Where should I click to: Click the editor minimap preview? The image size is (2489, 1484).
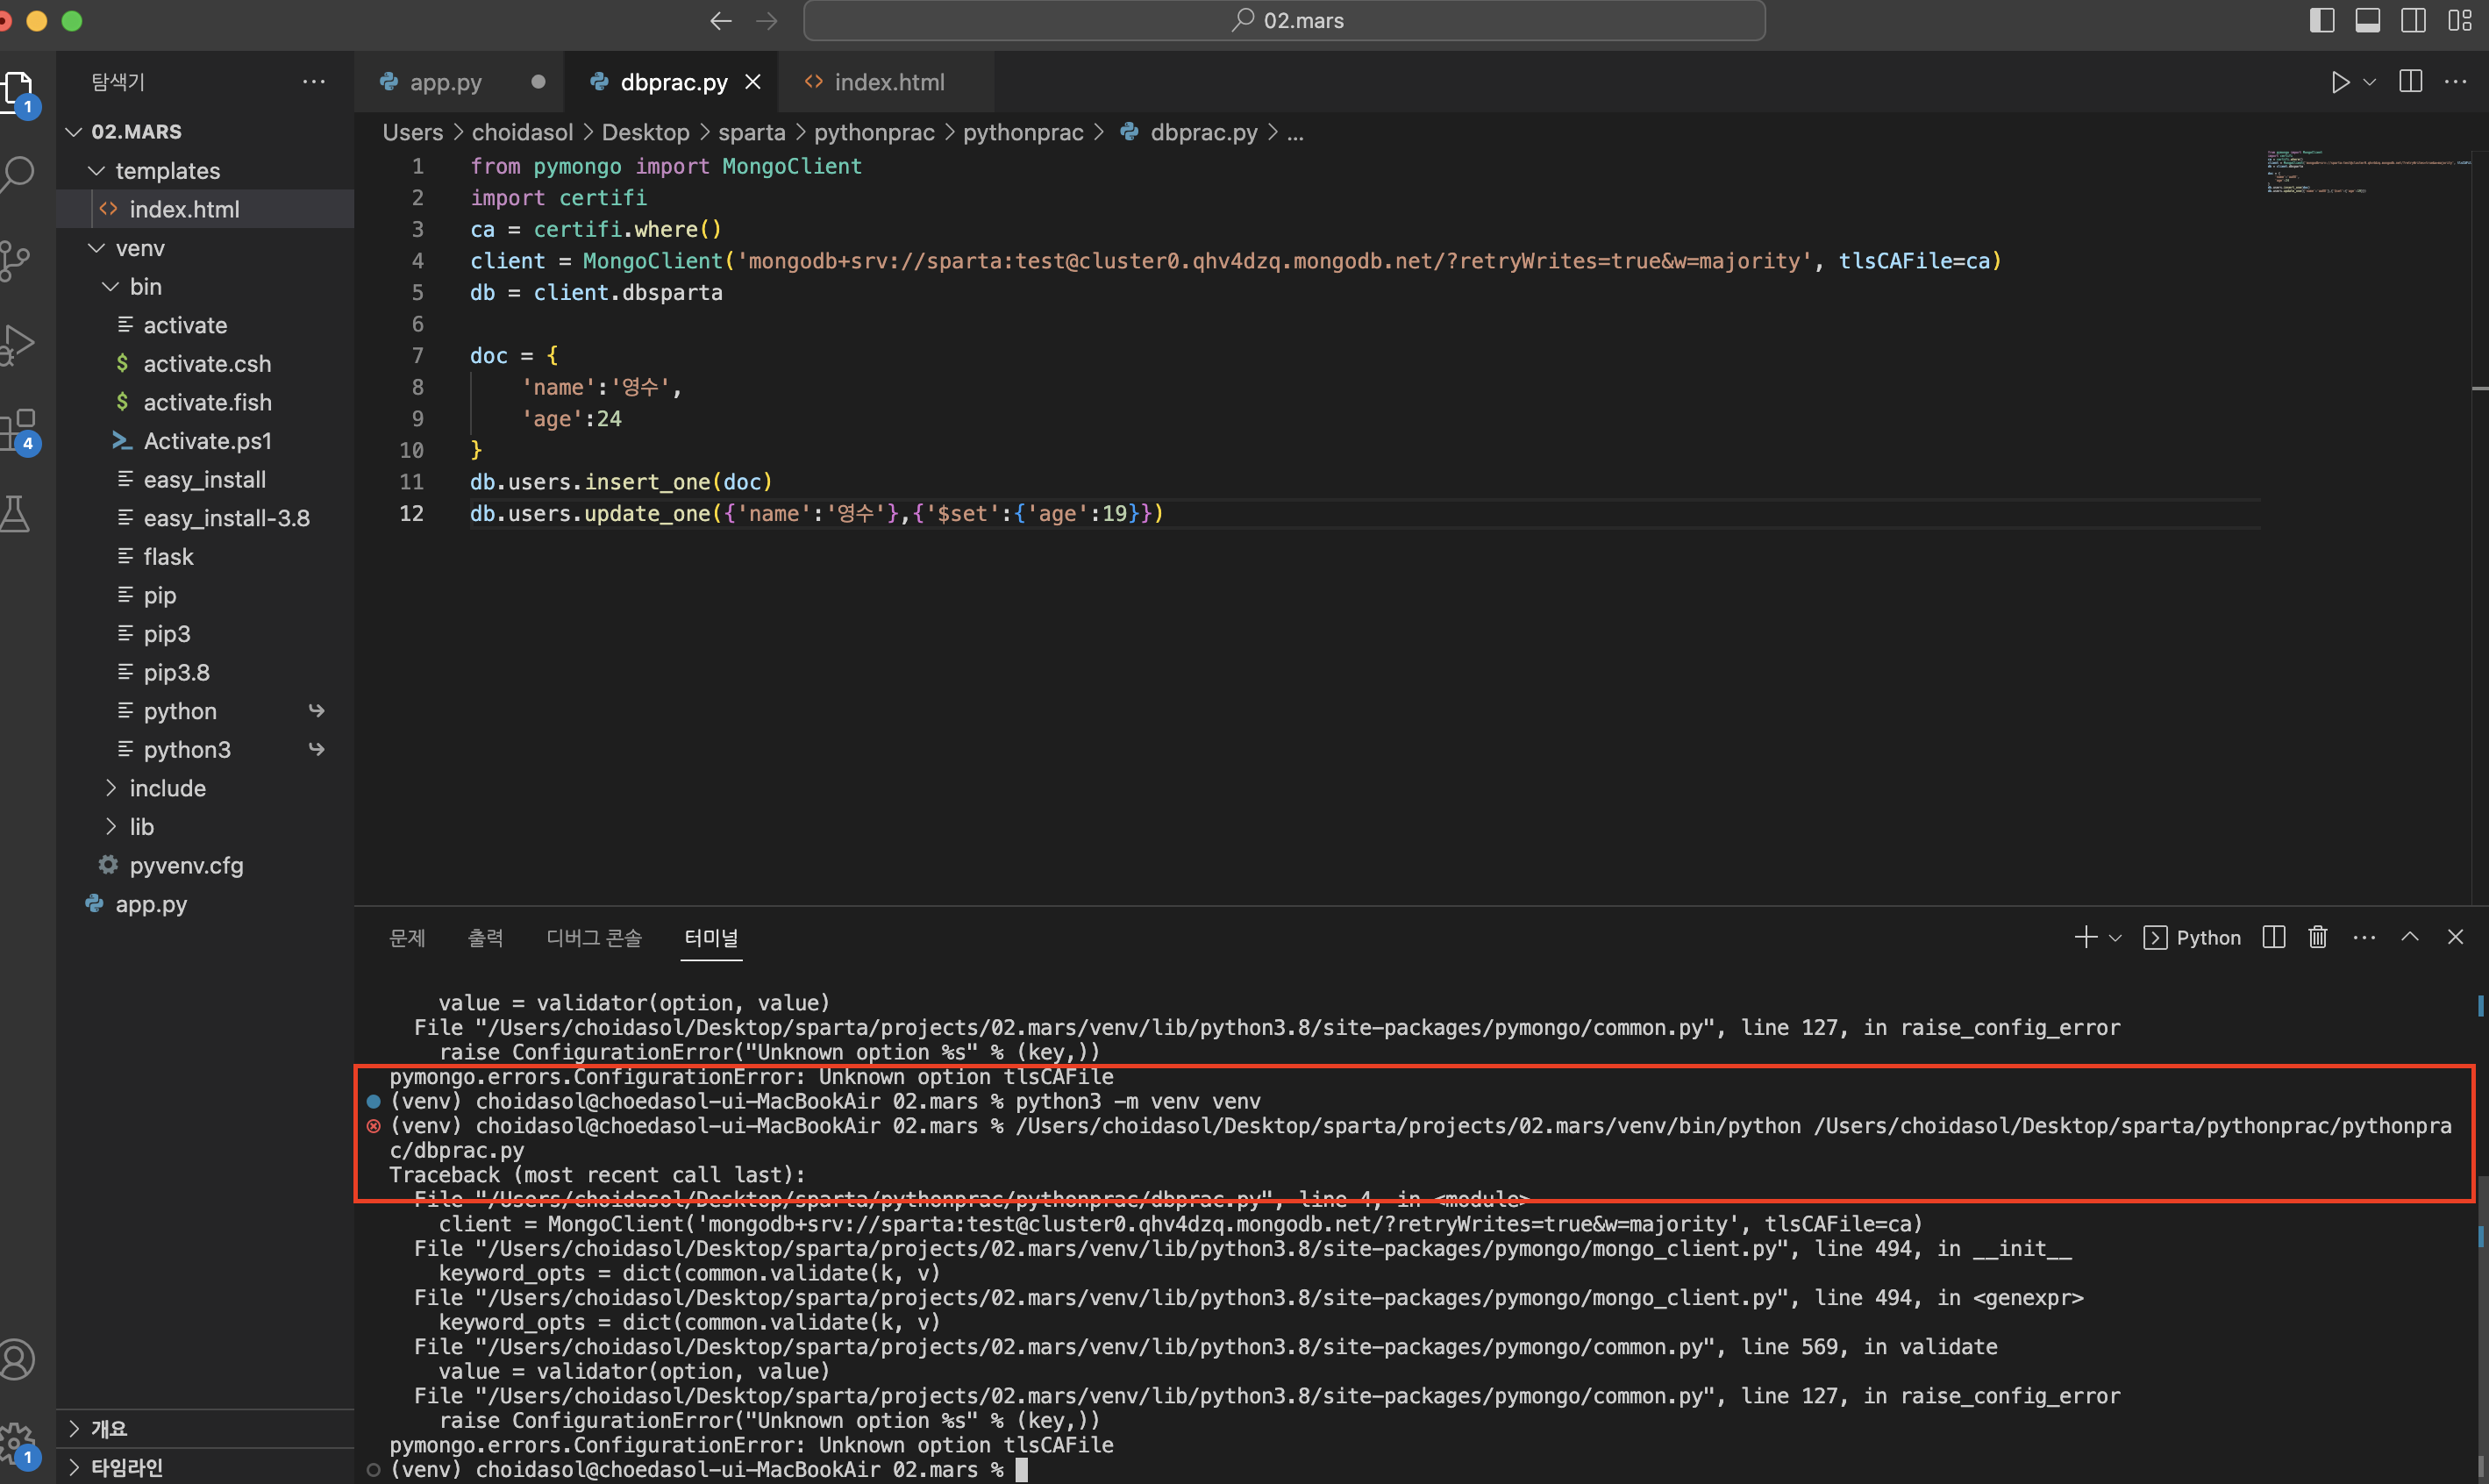[x=2366, y=172]
